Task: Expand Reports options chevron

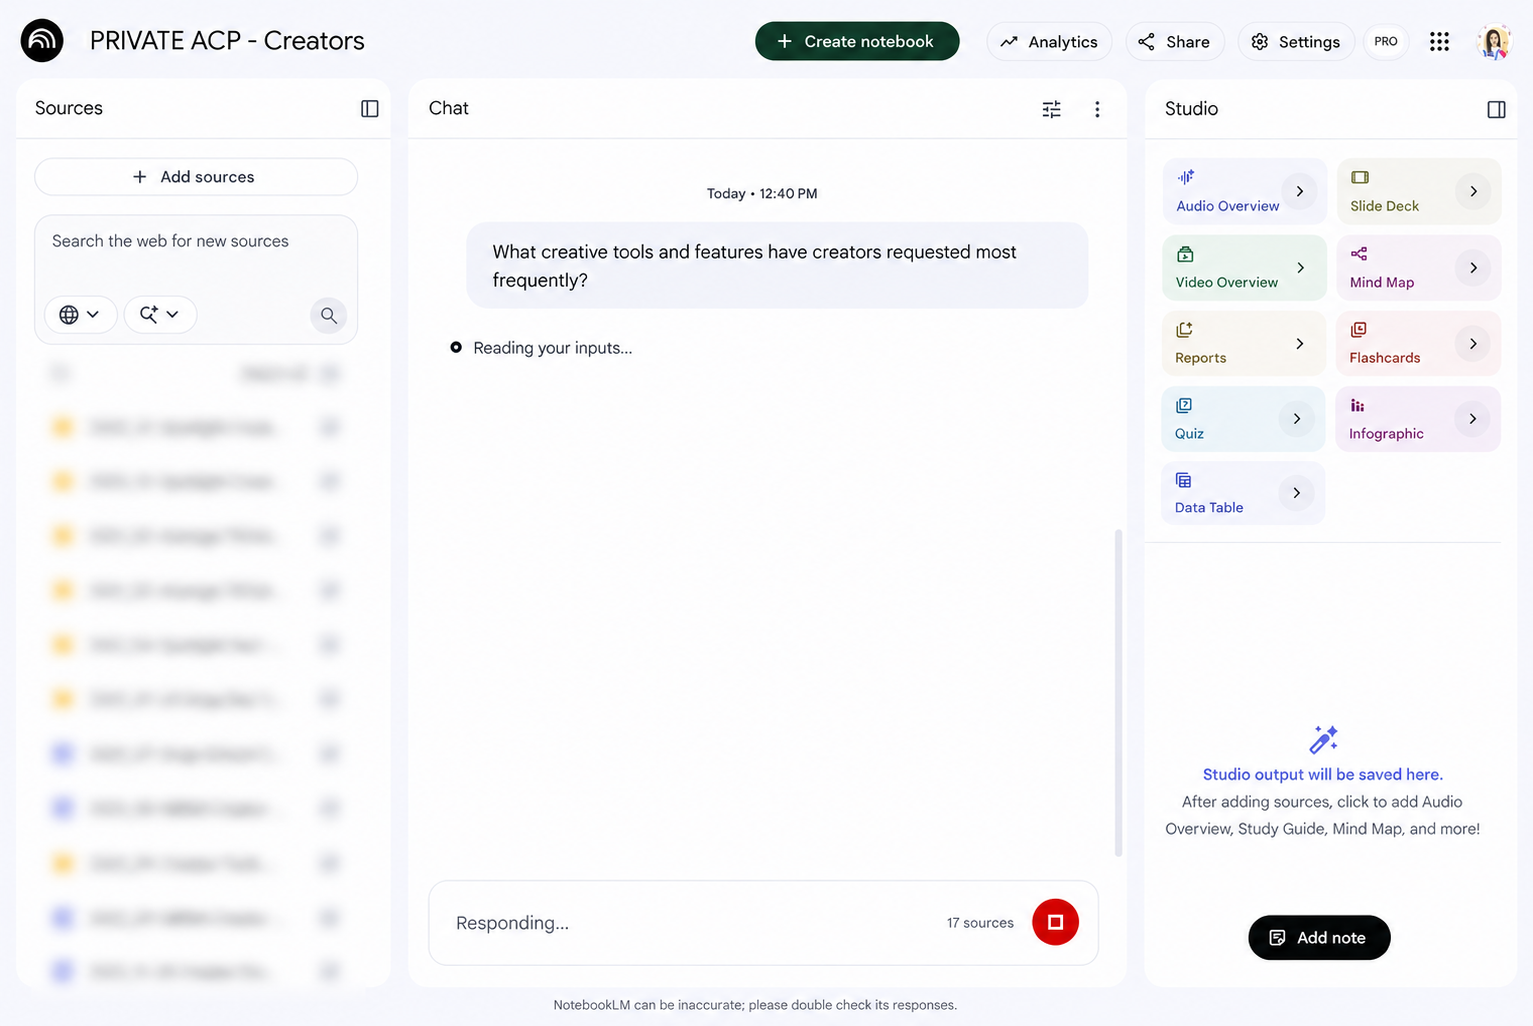Action: [1299, 344]
